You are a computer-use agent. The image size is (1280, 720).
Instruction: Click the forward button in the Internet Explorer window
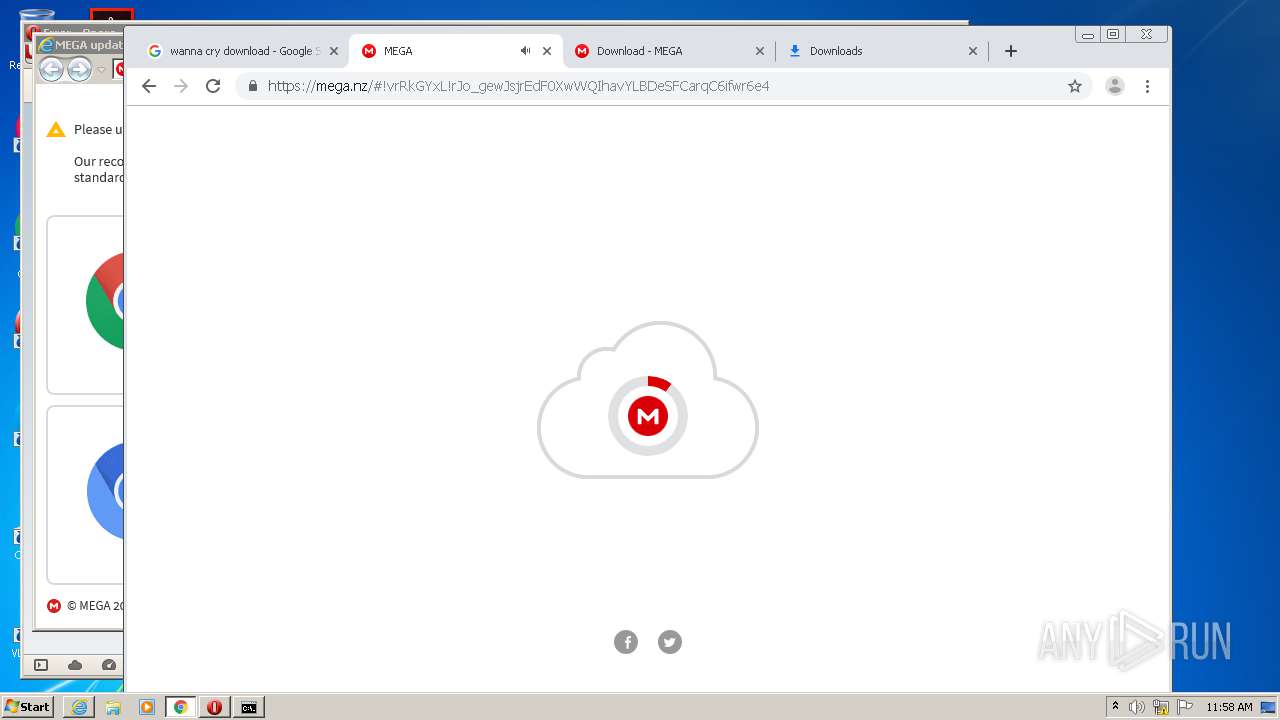(79, 69)
